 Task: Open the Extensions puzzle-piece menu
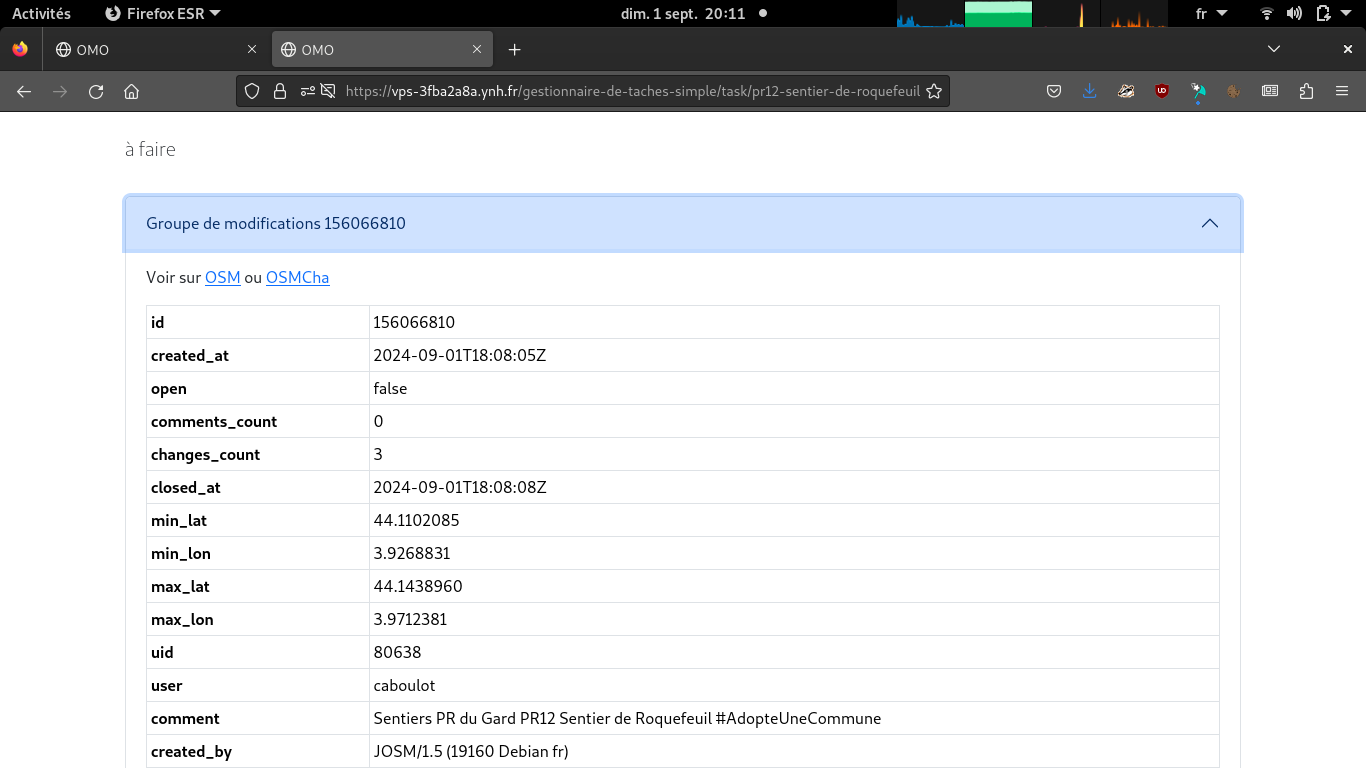(1306, 91)
